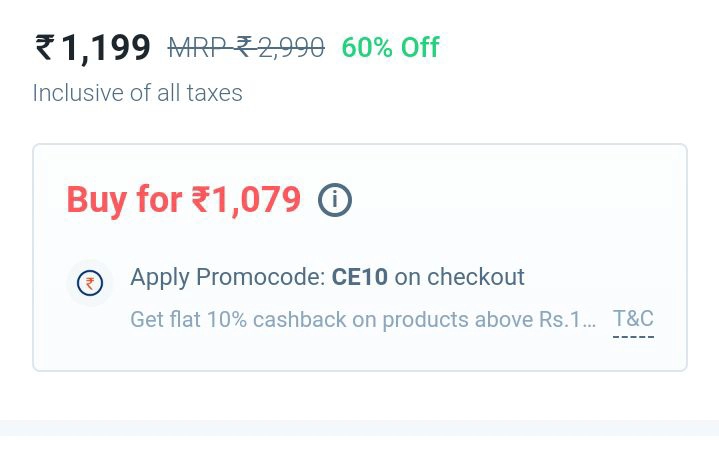Click the info icon beside Buy for ₹1,079
Image resolution: width=719 pixels, height=469 pixels.
tap(335, 201)
